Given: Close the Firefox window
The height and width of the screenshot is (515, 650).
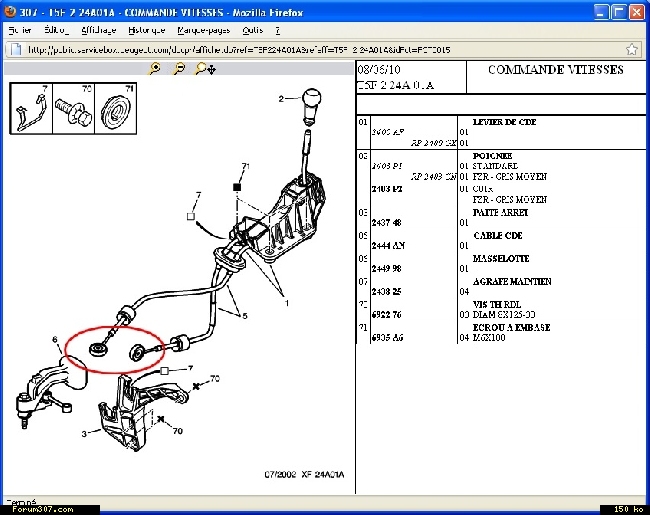Looking at the screenshot, I should tap(636, 12).
